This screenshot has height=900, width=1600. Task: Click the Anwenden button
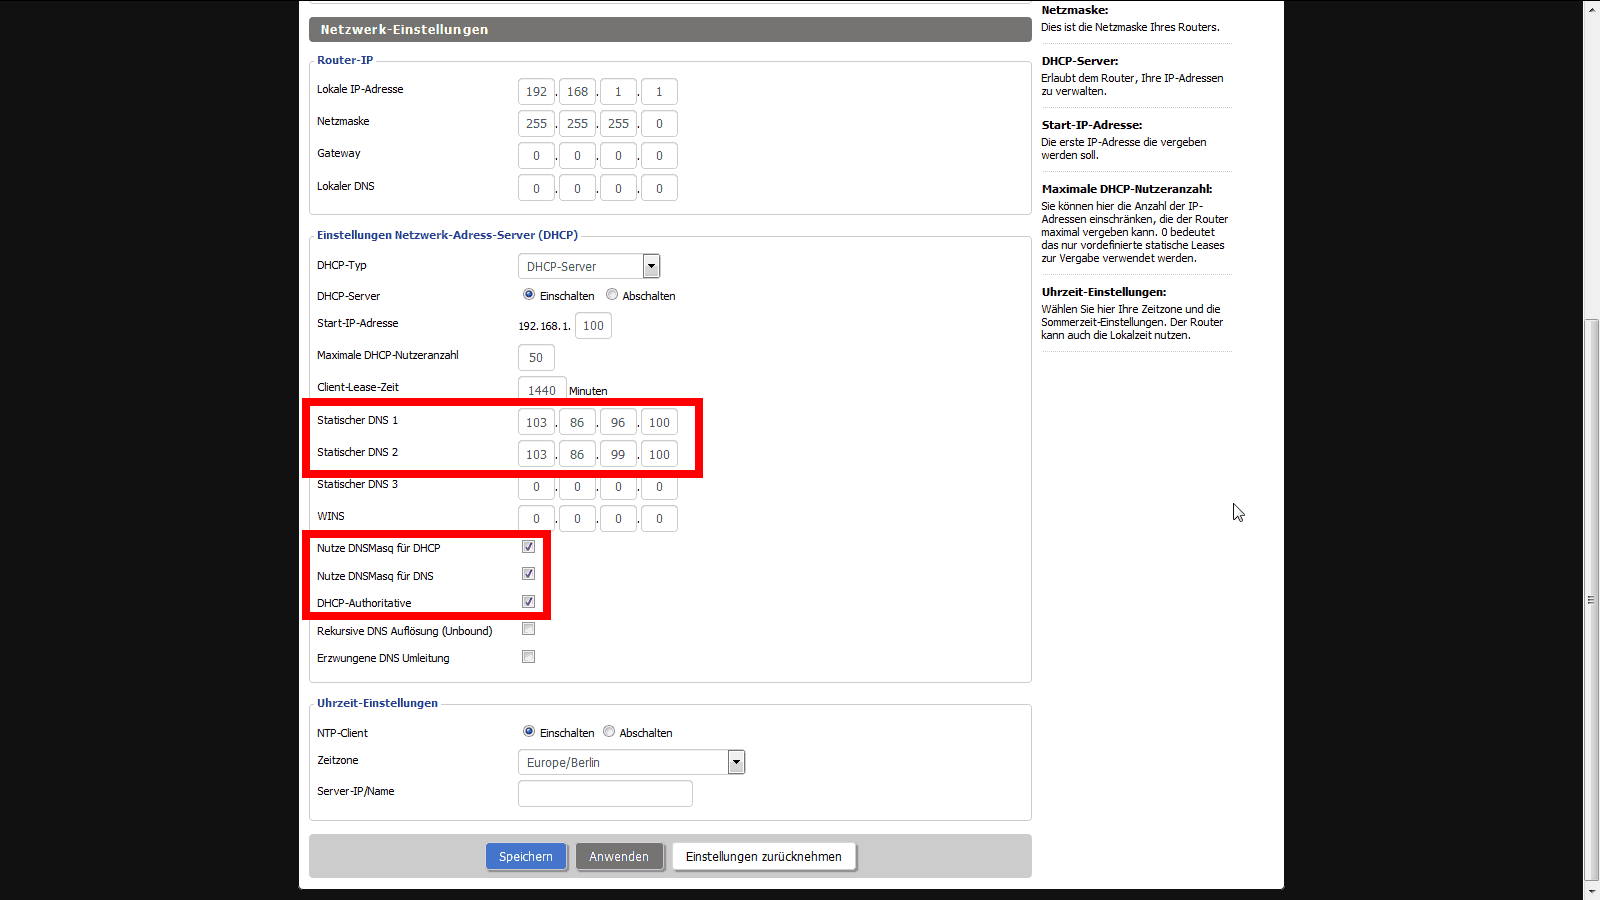[x=619, y=857]
